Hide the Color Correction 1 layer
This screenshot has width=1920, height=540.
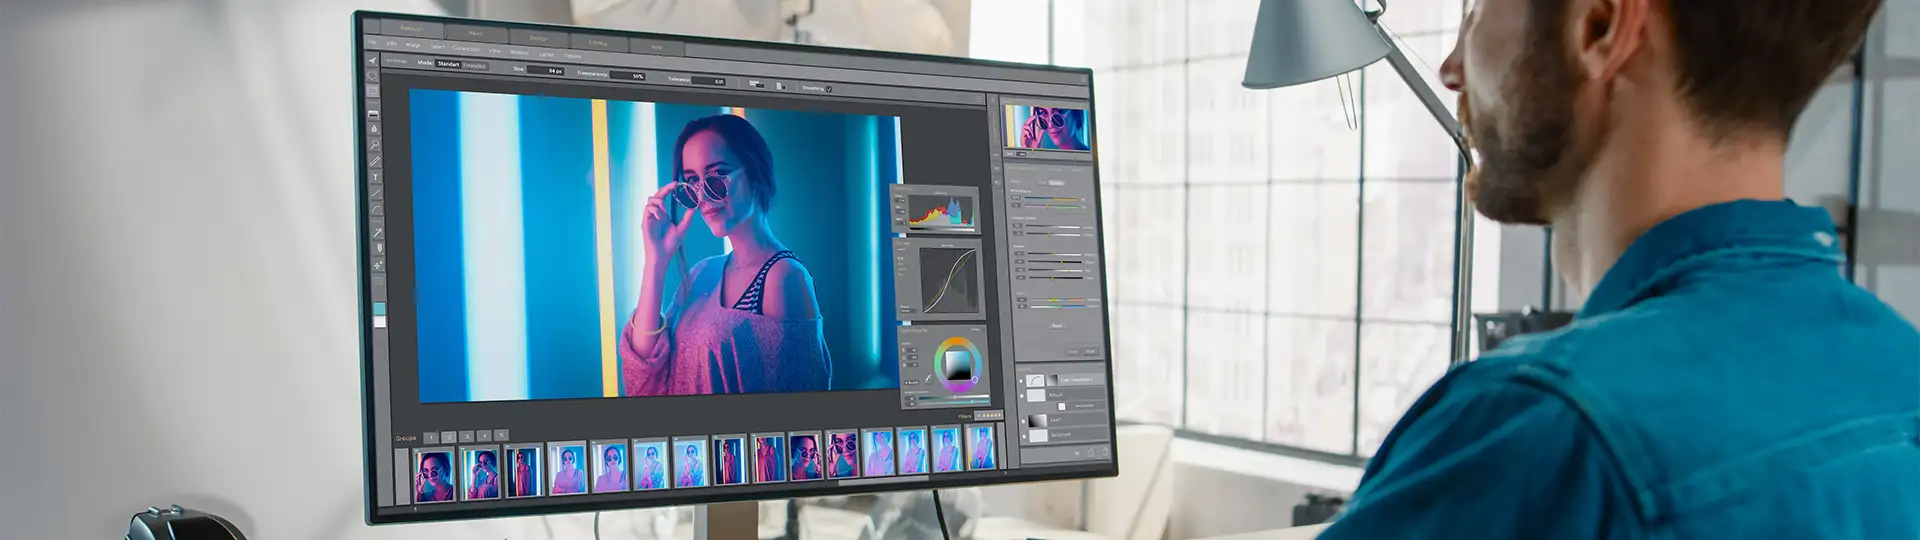[x=1021, y=381]
